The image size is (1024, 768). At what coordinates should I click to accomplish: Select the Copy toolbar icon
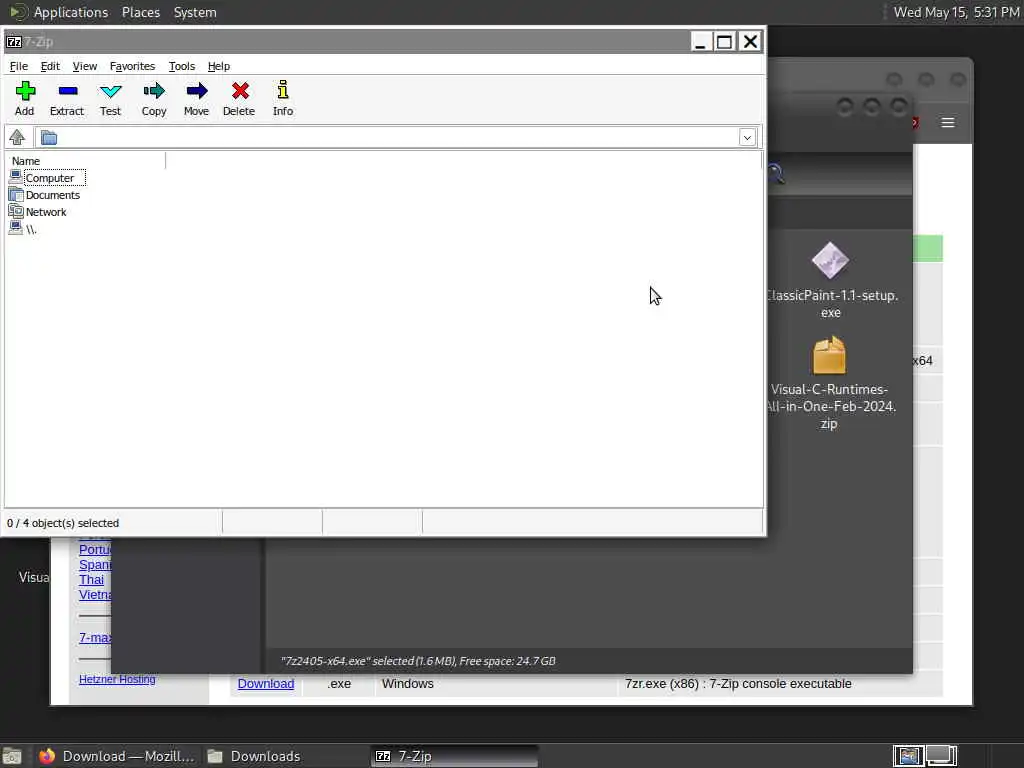154,91
